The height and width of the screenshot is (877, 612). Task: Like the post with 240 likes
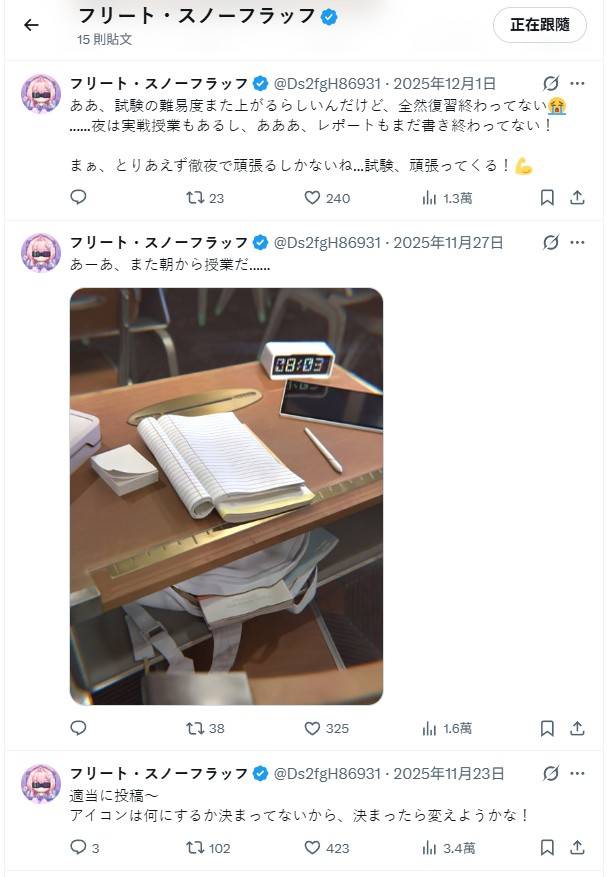tap(327, 198)
